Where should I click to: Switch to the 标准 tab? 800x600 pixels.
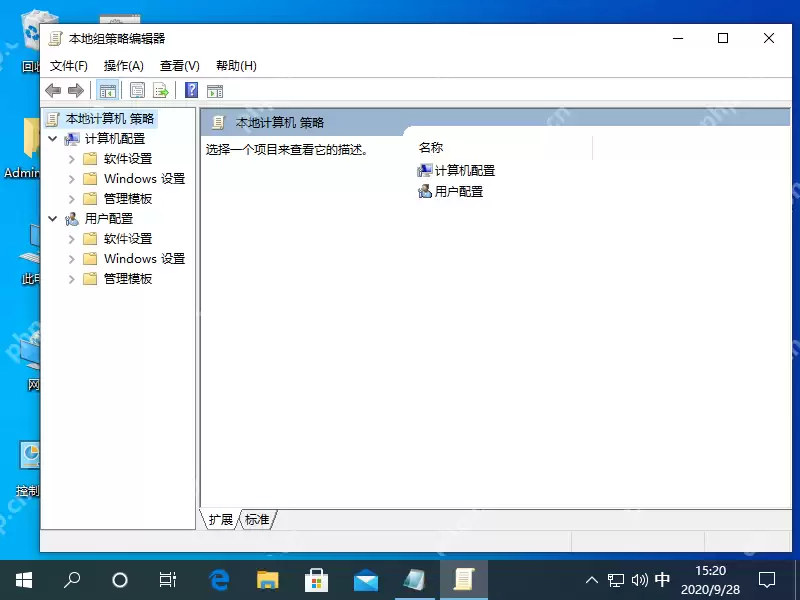(x=257, y=519)
